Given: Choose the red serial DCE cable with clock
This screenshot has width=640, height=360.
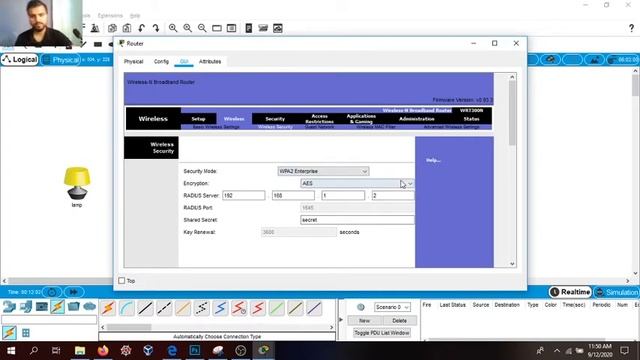Looking at the screenshot, I should point(239,308).
